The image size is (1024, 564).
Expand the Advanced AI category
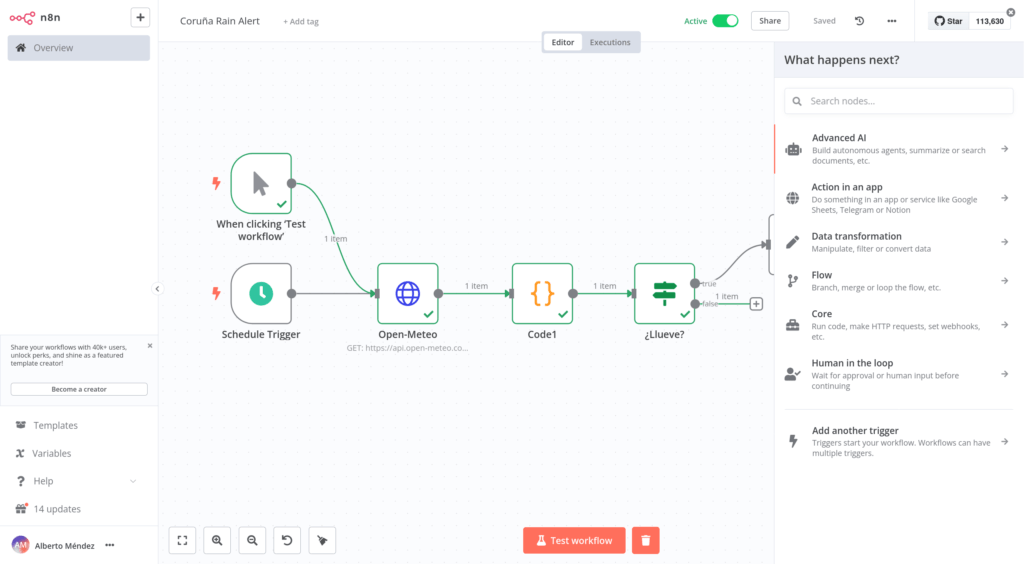[897, 149]
